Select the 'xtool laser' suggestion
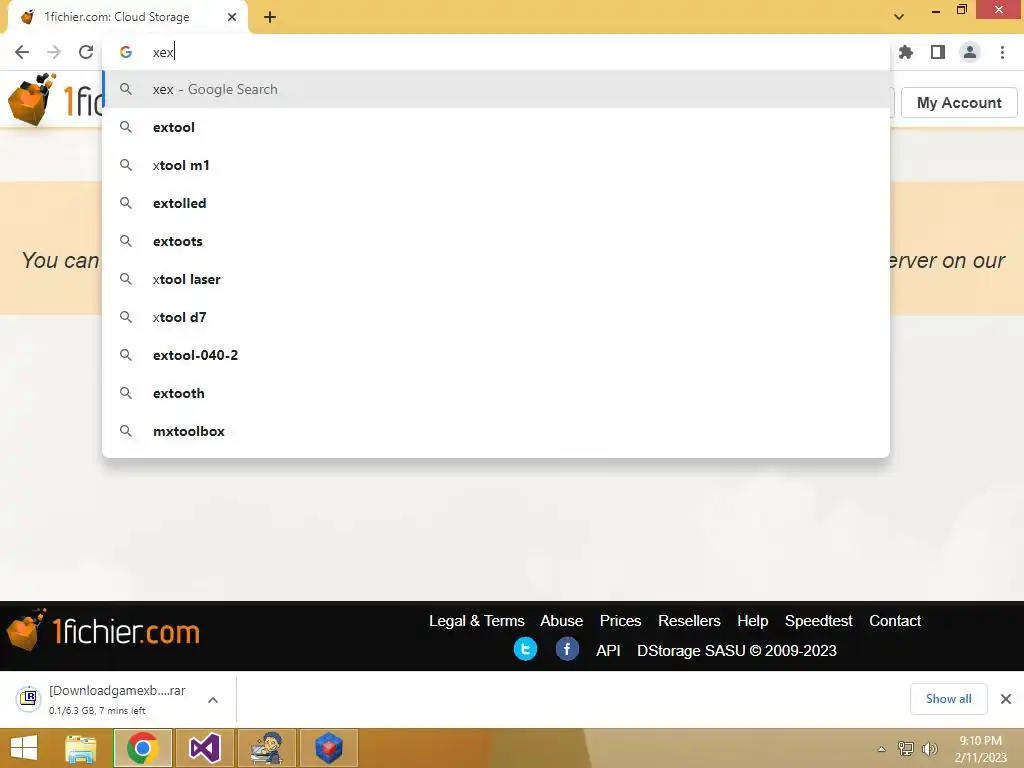Viewport: 1024px width, 768px height. click(496, 279)
